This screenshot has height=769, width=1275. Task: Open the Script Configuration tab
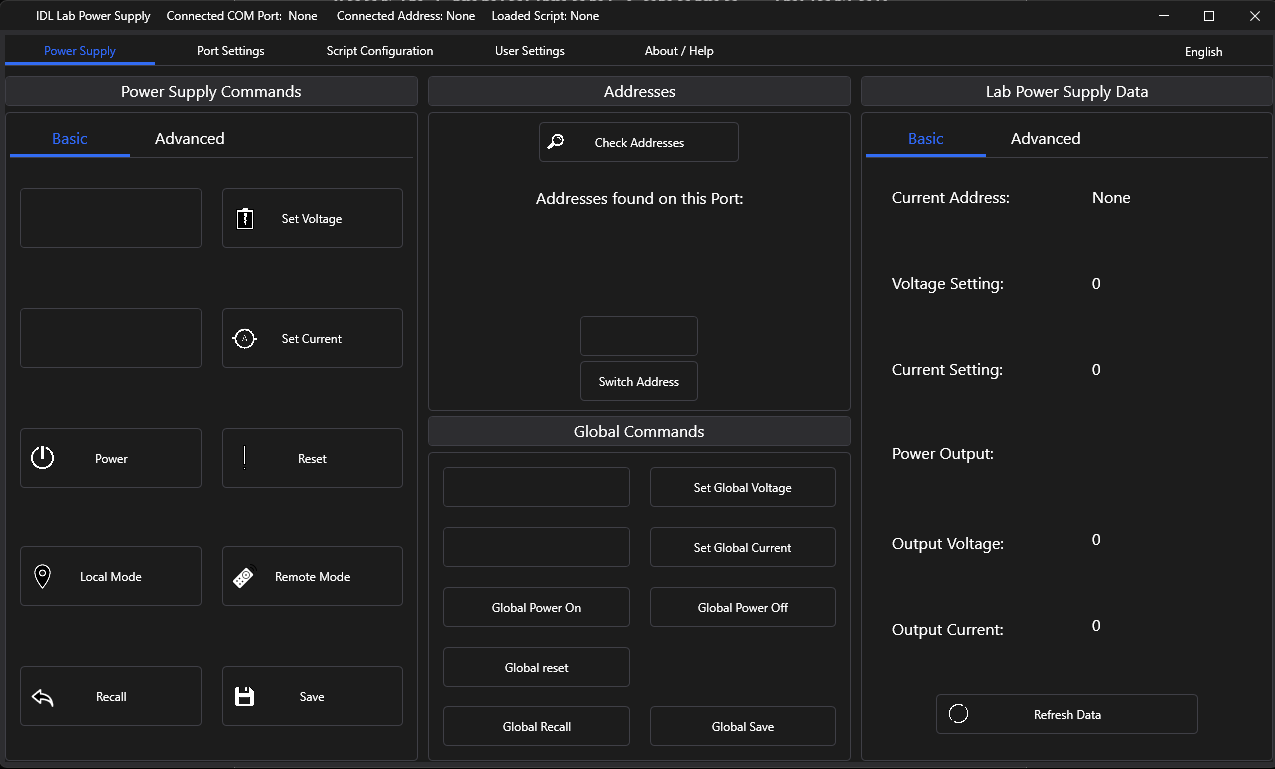coord(380,51)
